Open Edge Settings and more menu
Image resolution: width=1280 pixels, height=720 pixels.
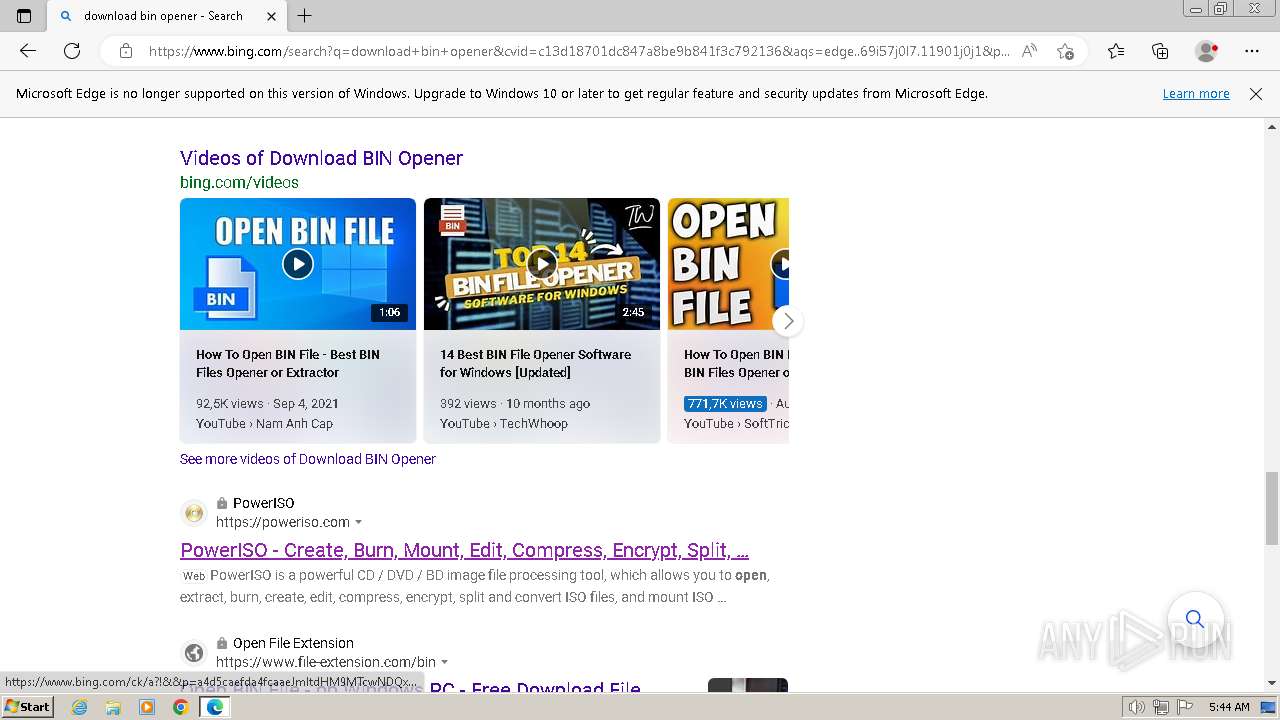pos(1252,51)
